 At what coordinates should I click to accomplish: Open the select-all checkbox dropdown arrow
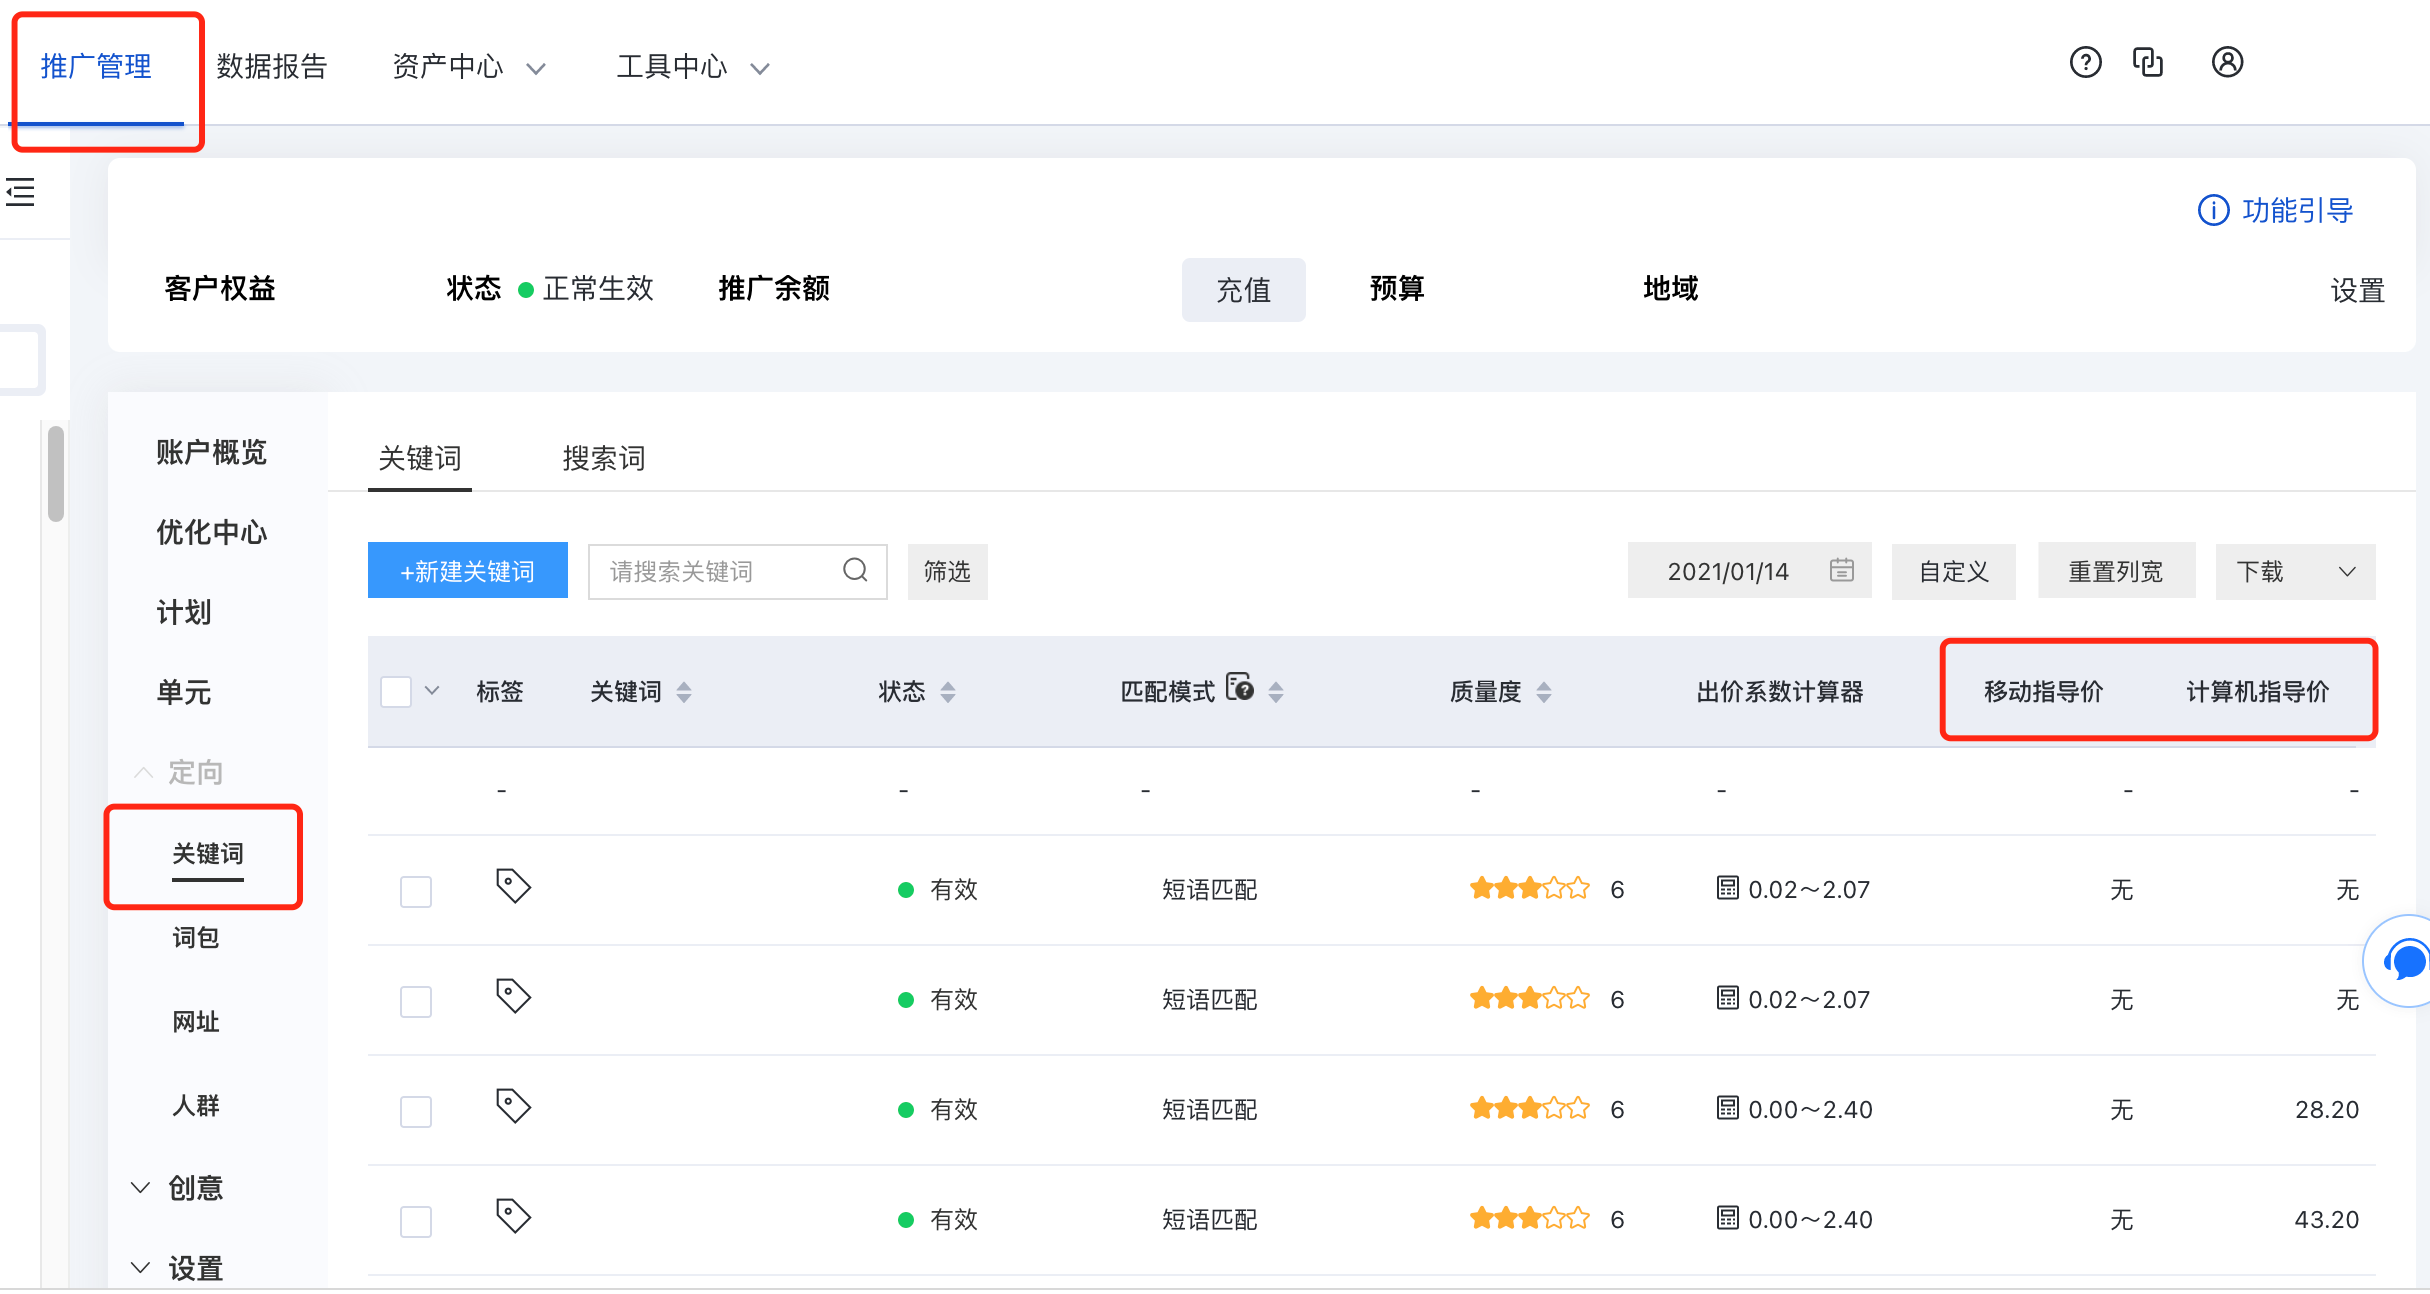432,691
